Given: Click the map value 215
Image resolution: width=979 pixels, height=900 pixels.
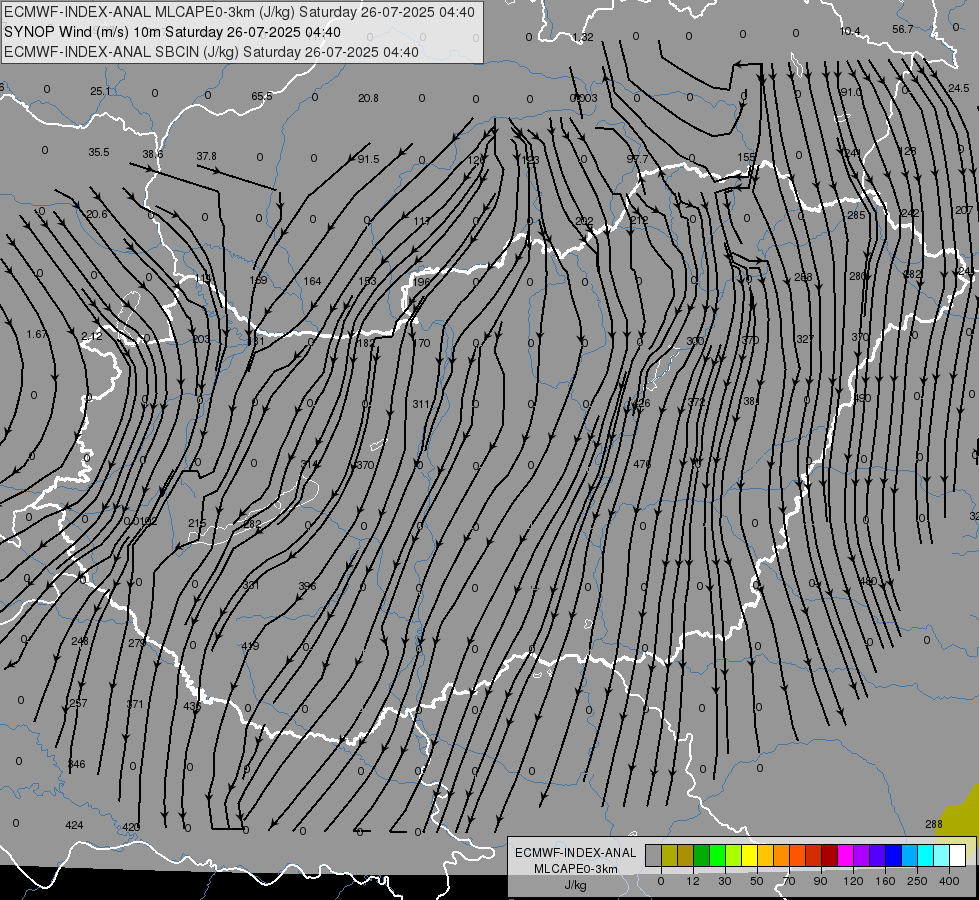Looking at the screenshot, I should point(197,523).
